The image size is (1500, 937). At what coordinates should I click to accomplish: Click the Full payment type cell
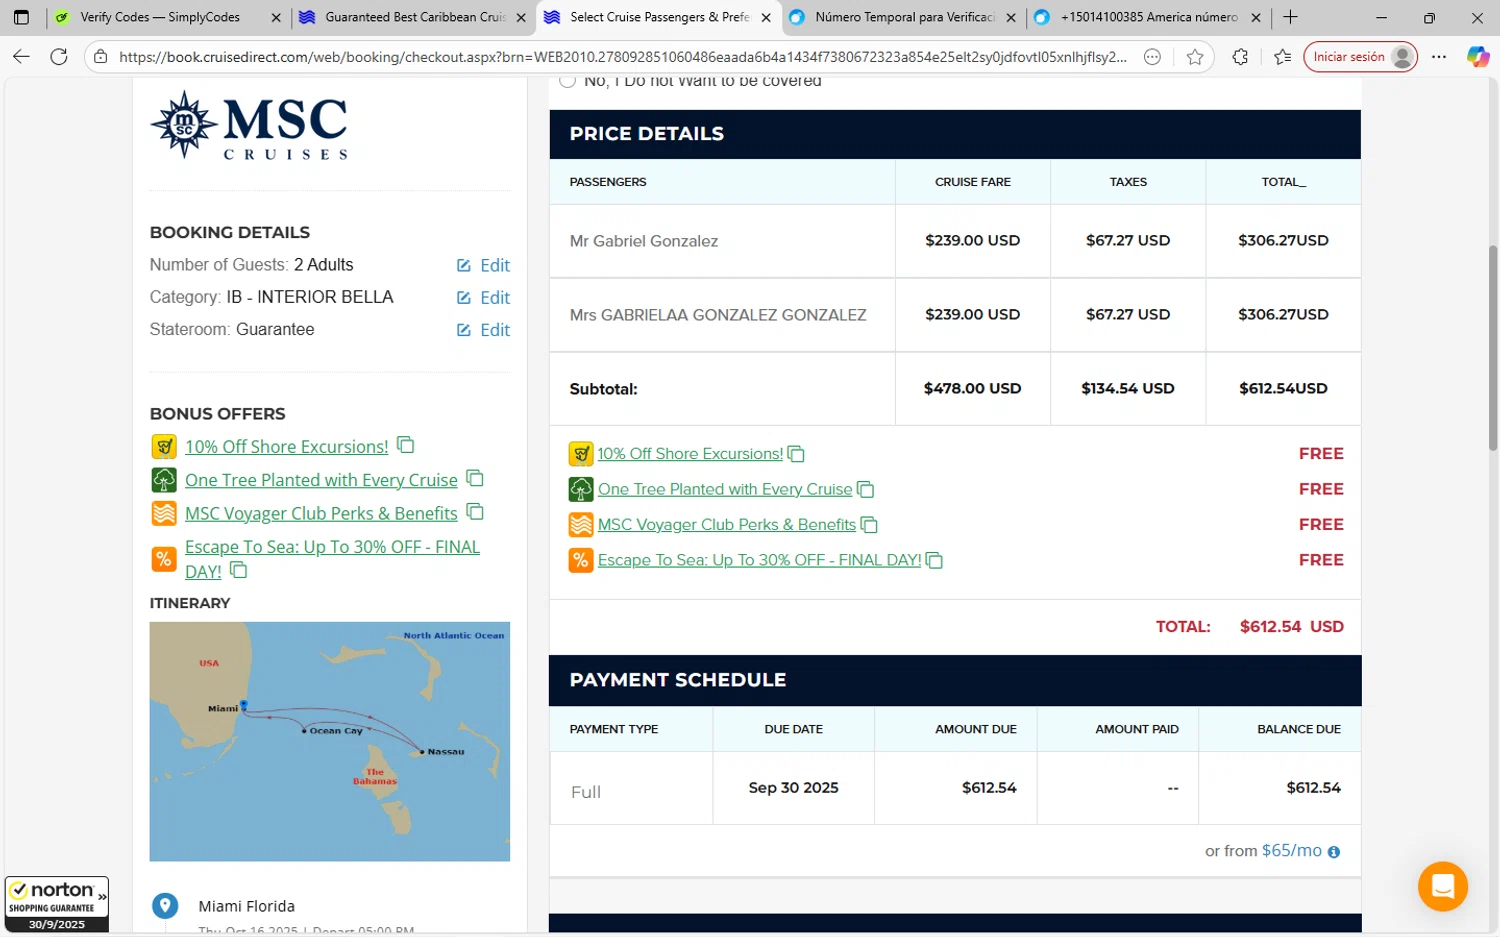pyautogui.click(x=632, y=789)
